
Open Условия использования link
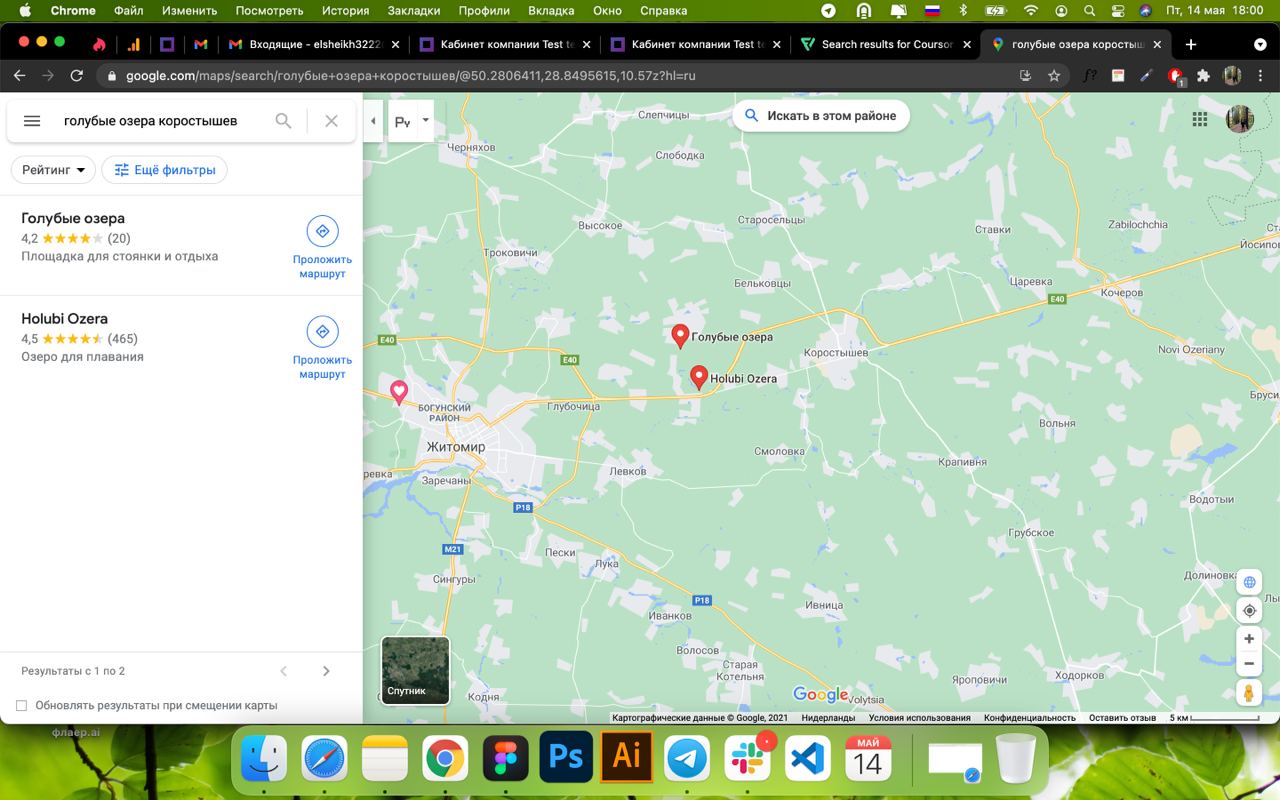[919, 718]
